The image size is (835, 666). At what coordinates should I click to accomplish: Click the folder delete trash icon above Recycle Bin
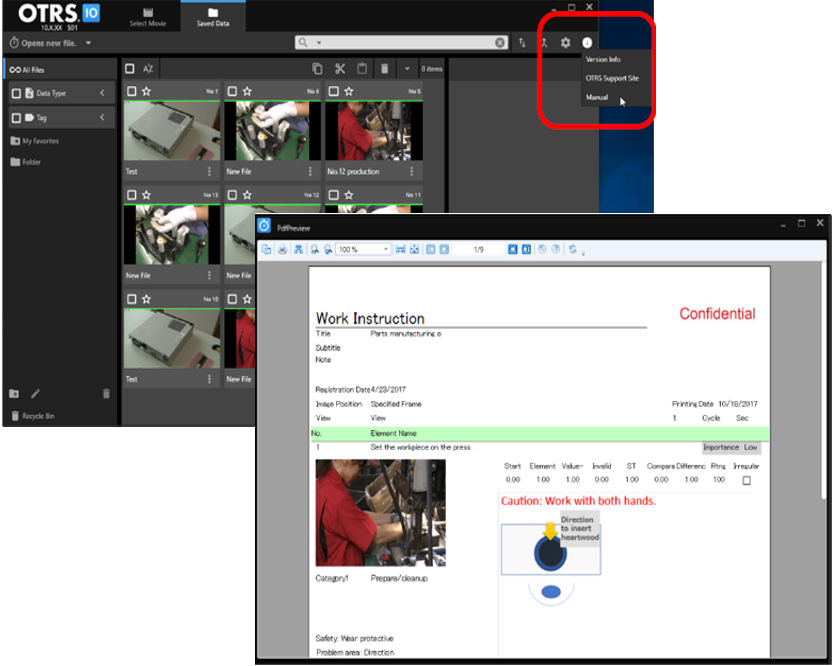[106, 394]
